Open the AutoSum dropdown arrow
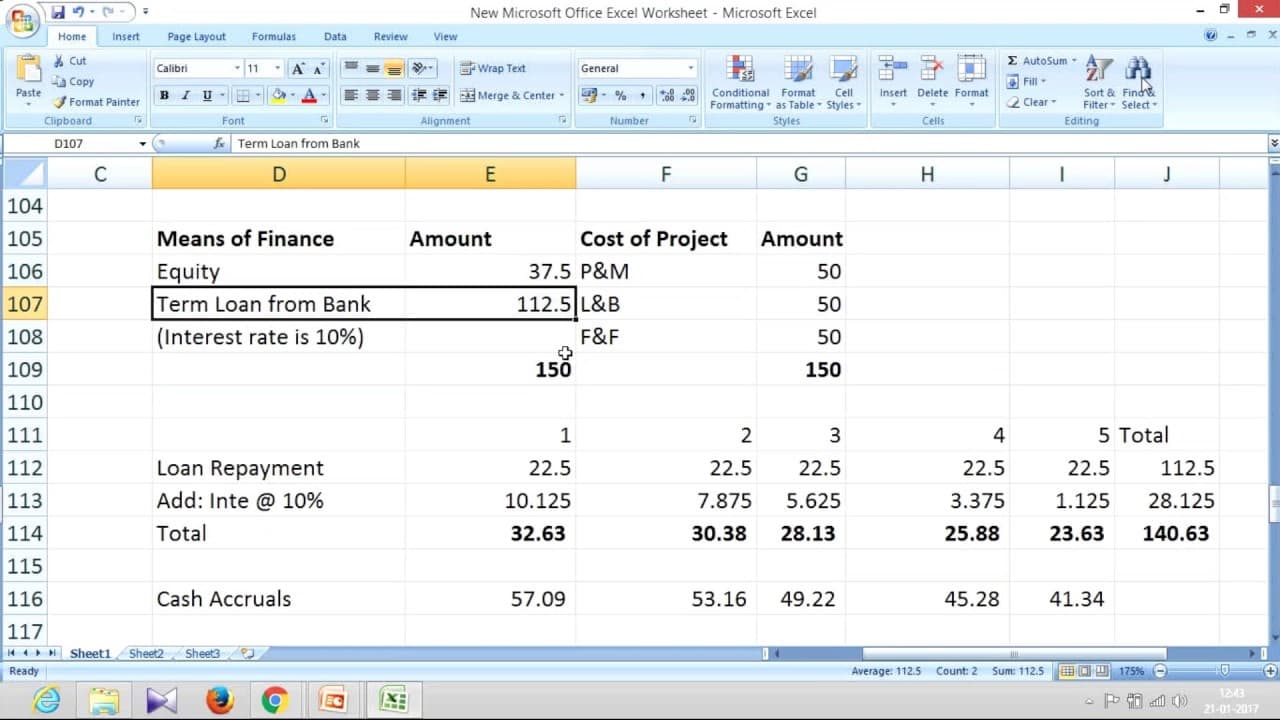Viewport: 1280px width, 720px height. coord(1074,61)
